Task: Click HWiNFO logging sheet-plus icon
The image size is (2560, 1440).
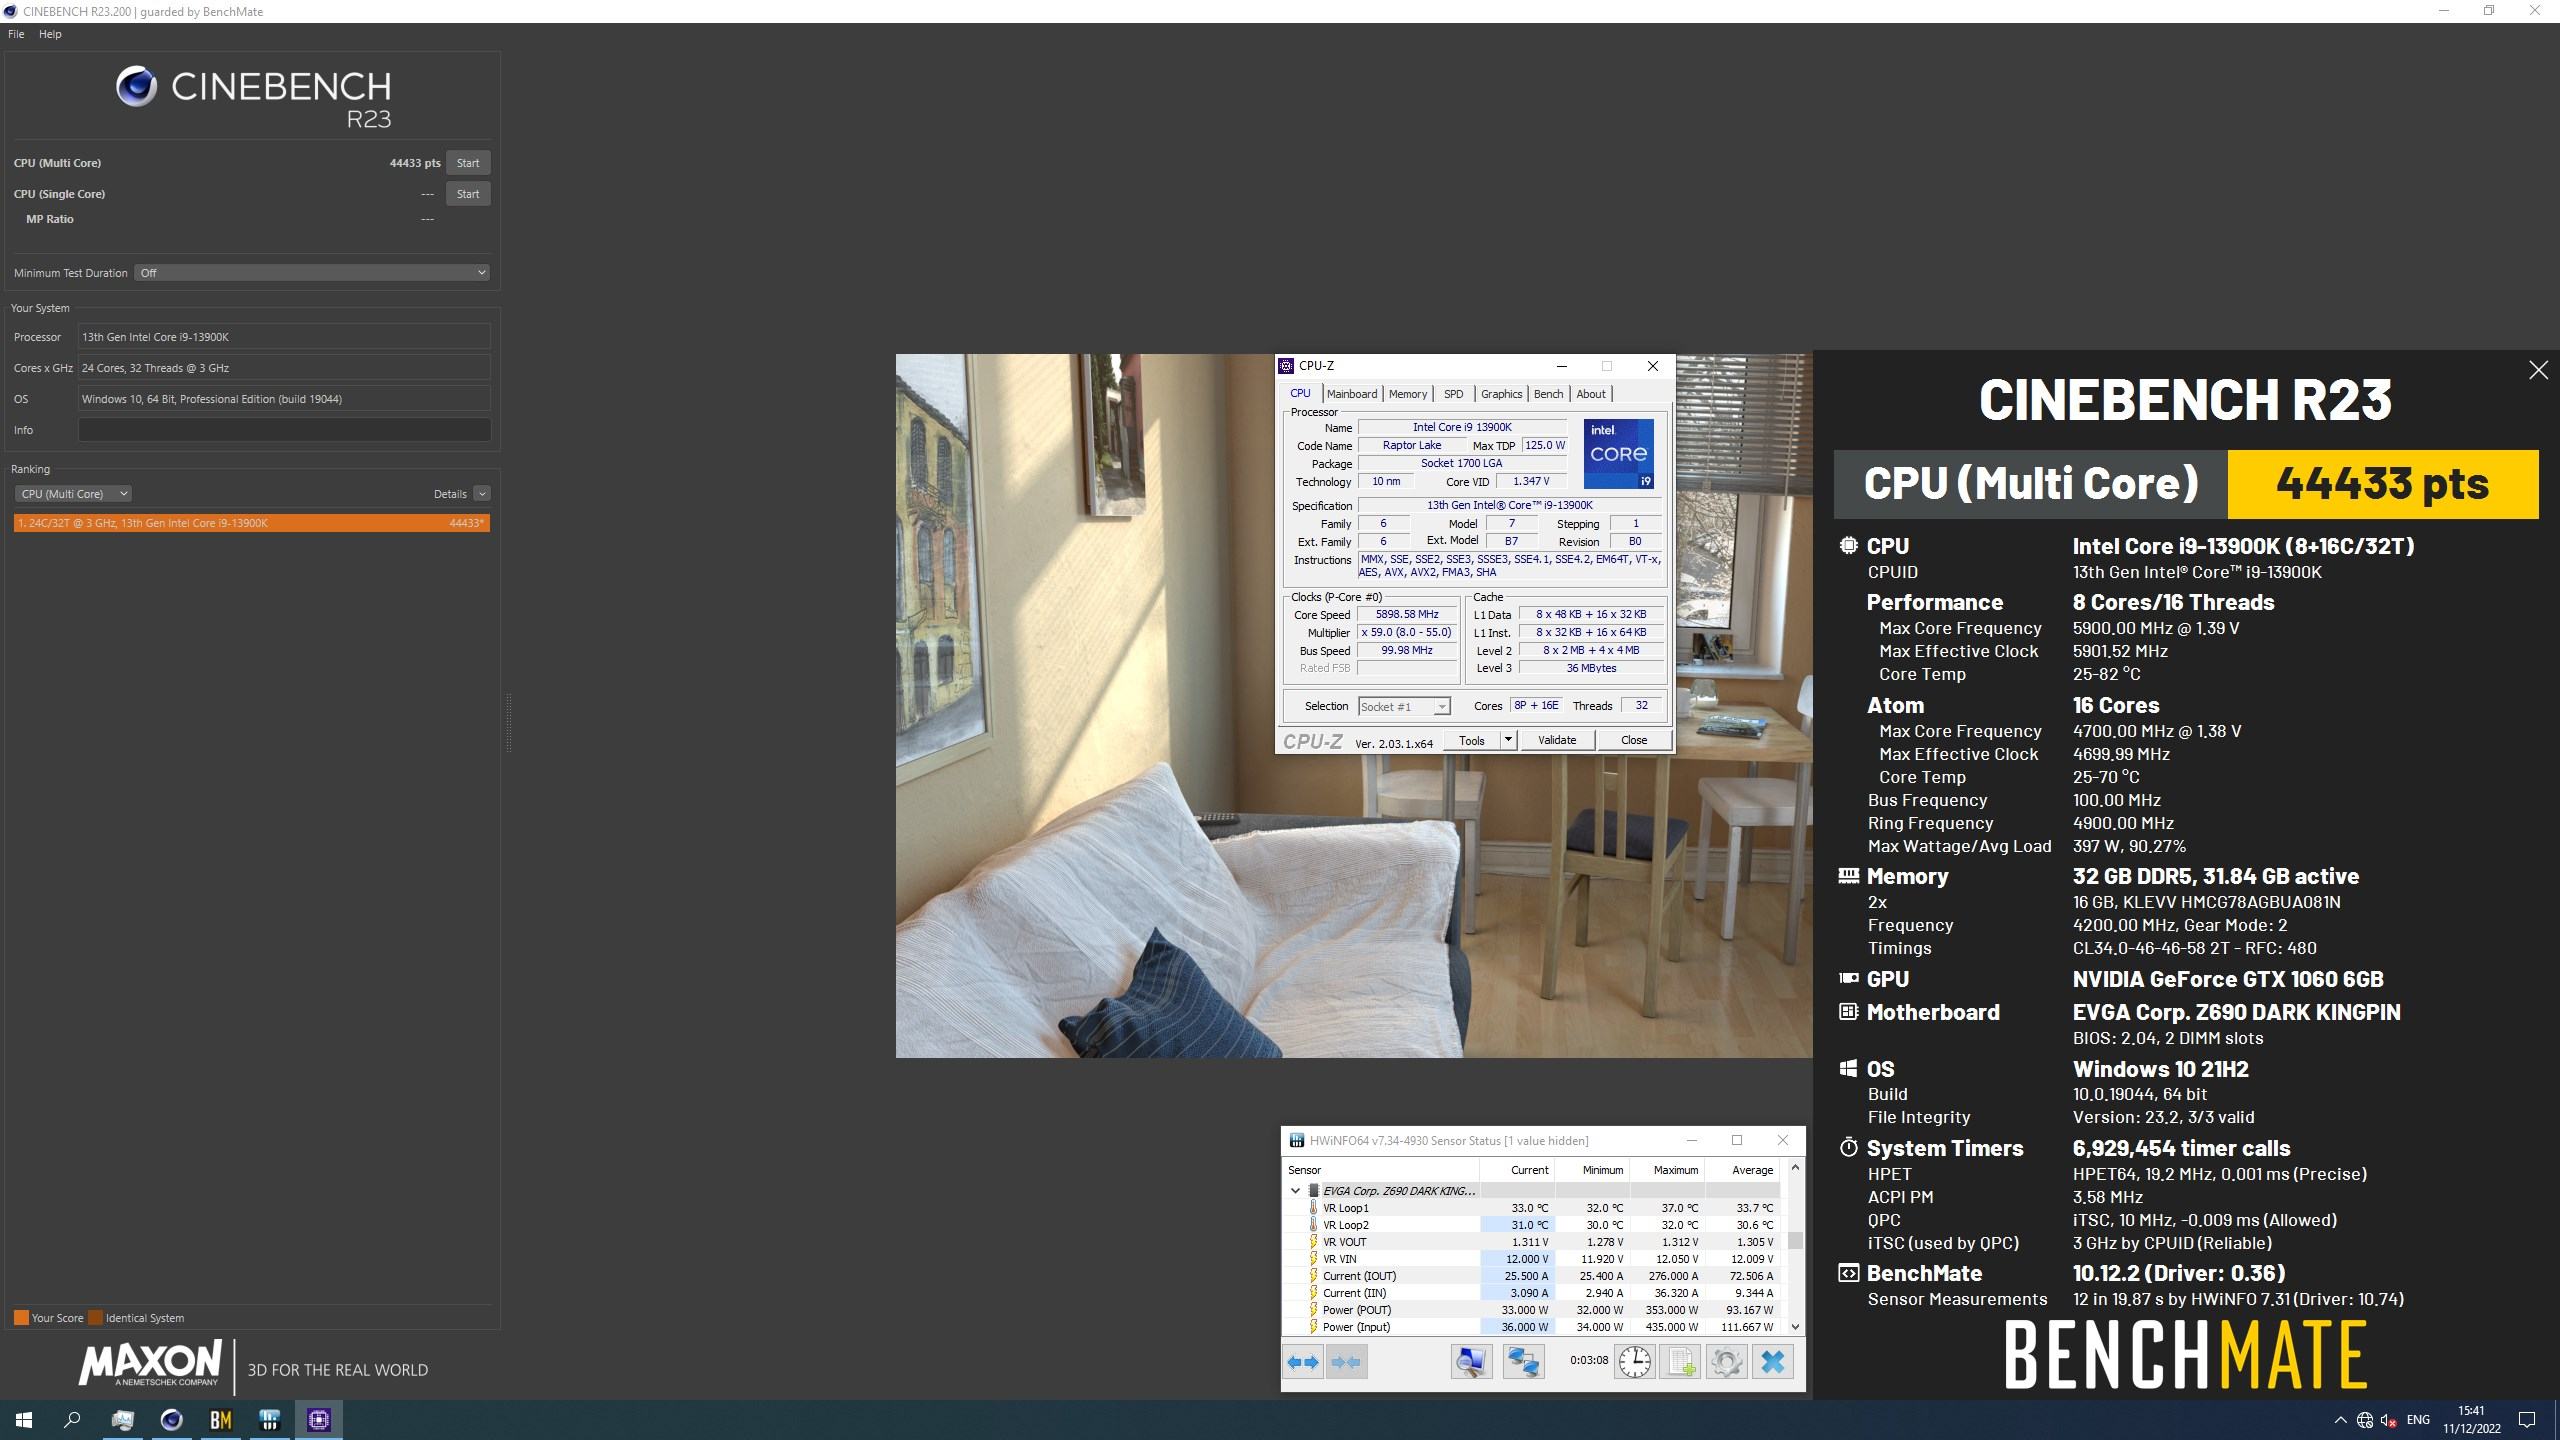Action: [x=1681, y=1362]
